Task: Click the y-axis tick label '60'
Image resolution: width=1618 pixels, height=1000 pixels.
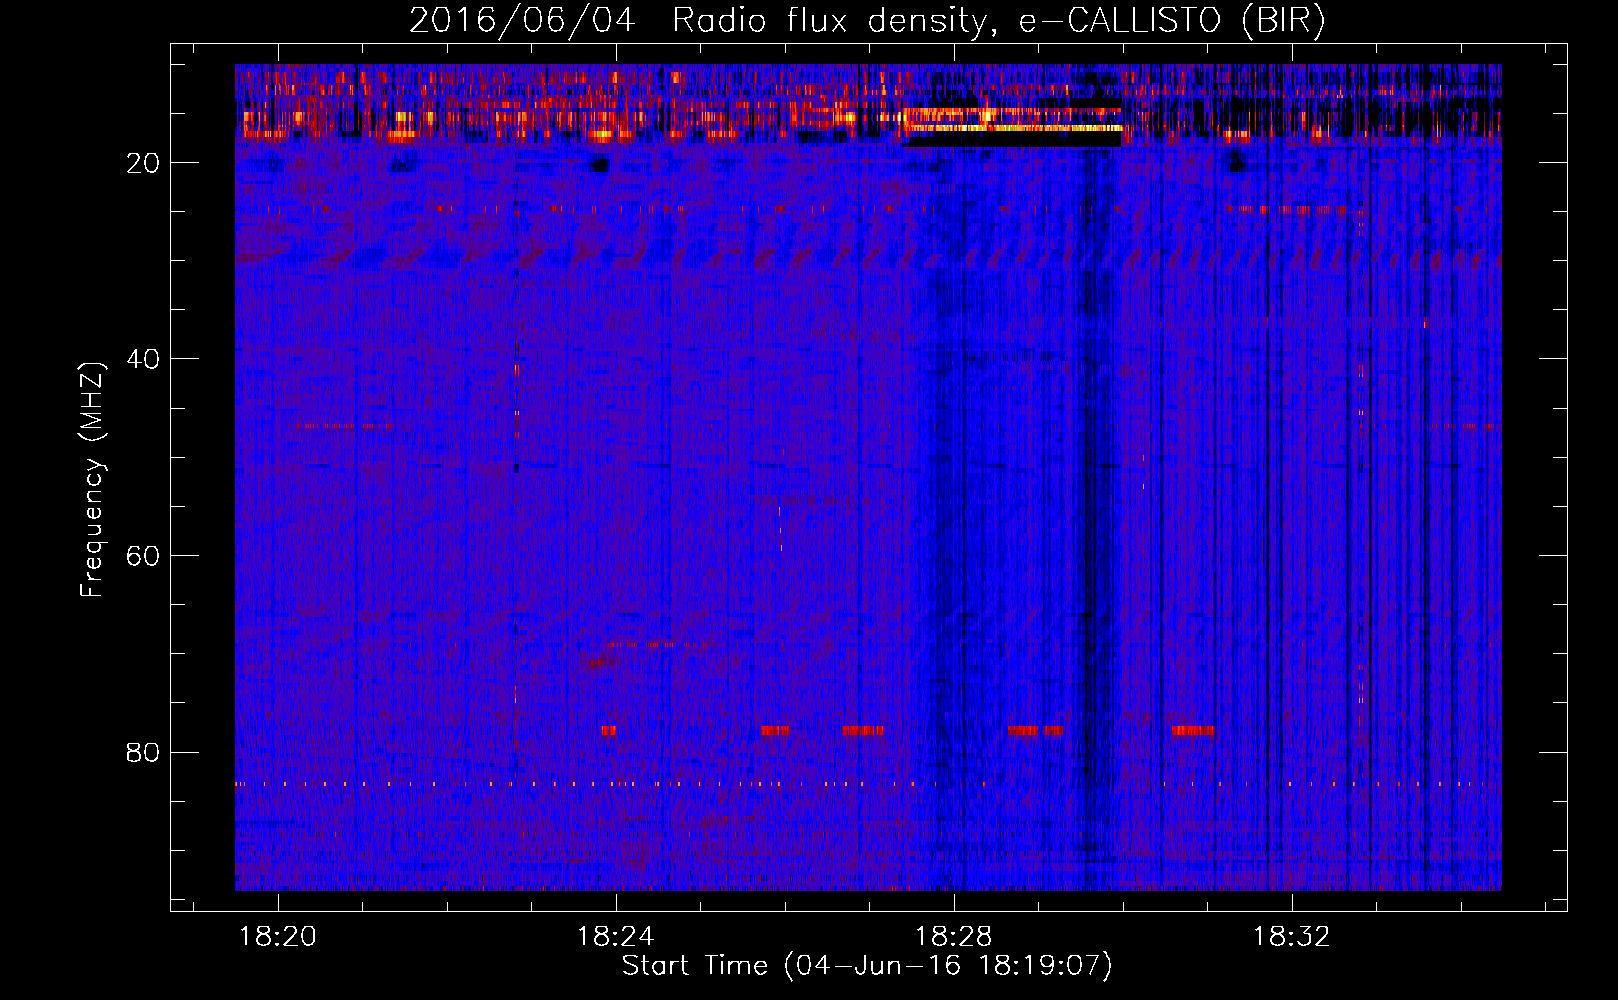Action: pos(143,556)
